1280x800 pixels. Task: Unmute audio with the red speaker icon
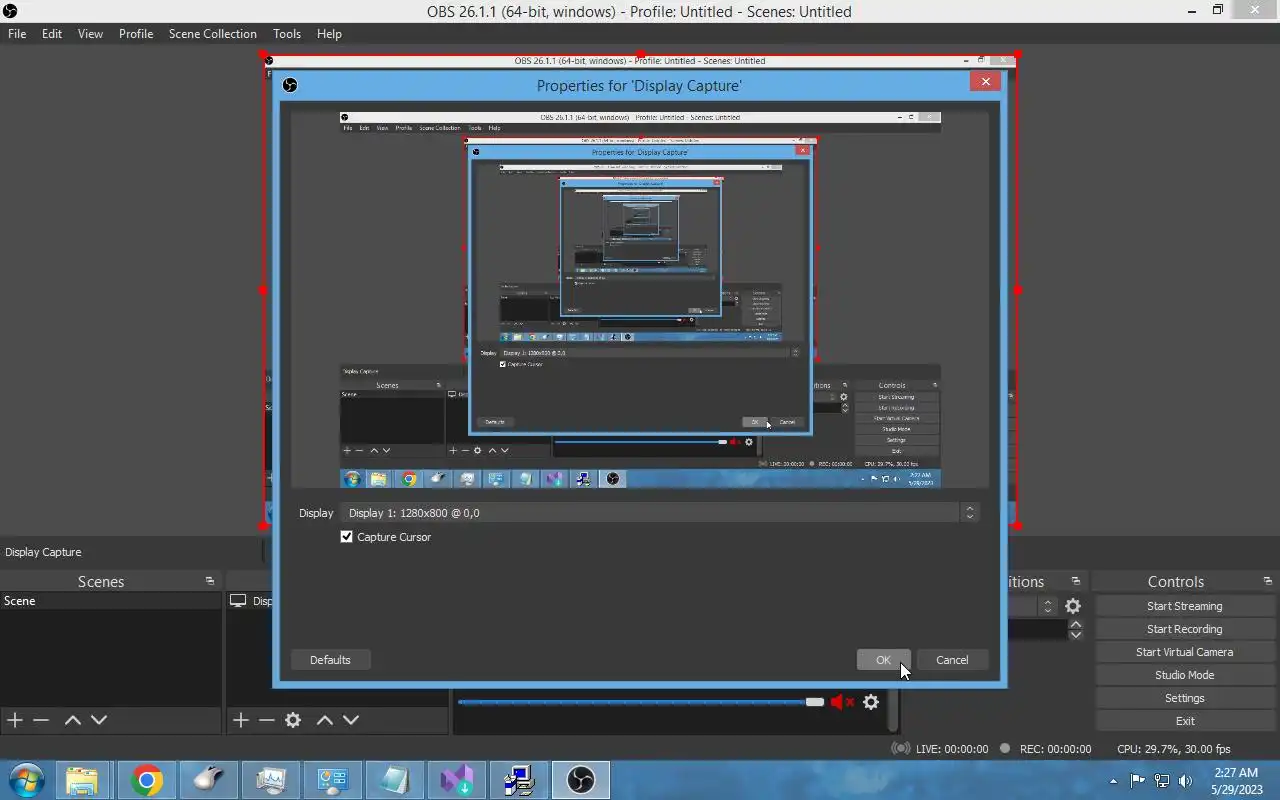point(842,702)
